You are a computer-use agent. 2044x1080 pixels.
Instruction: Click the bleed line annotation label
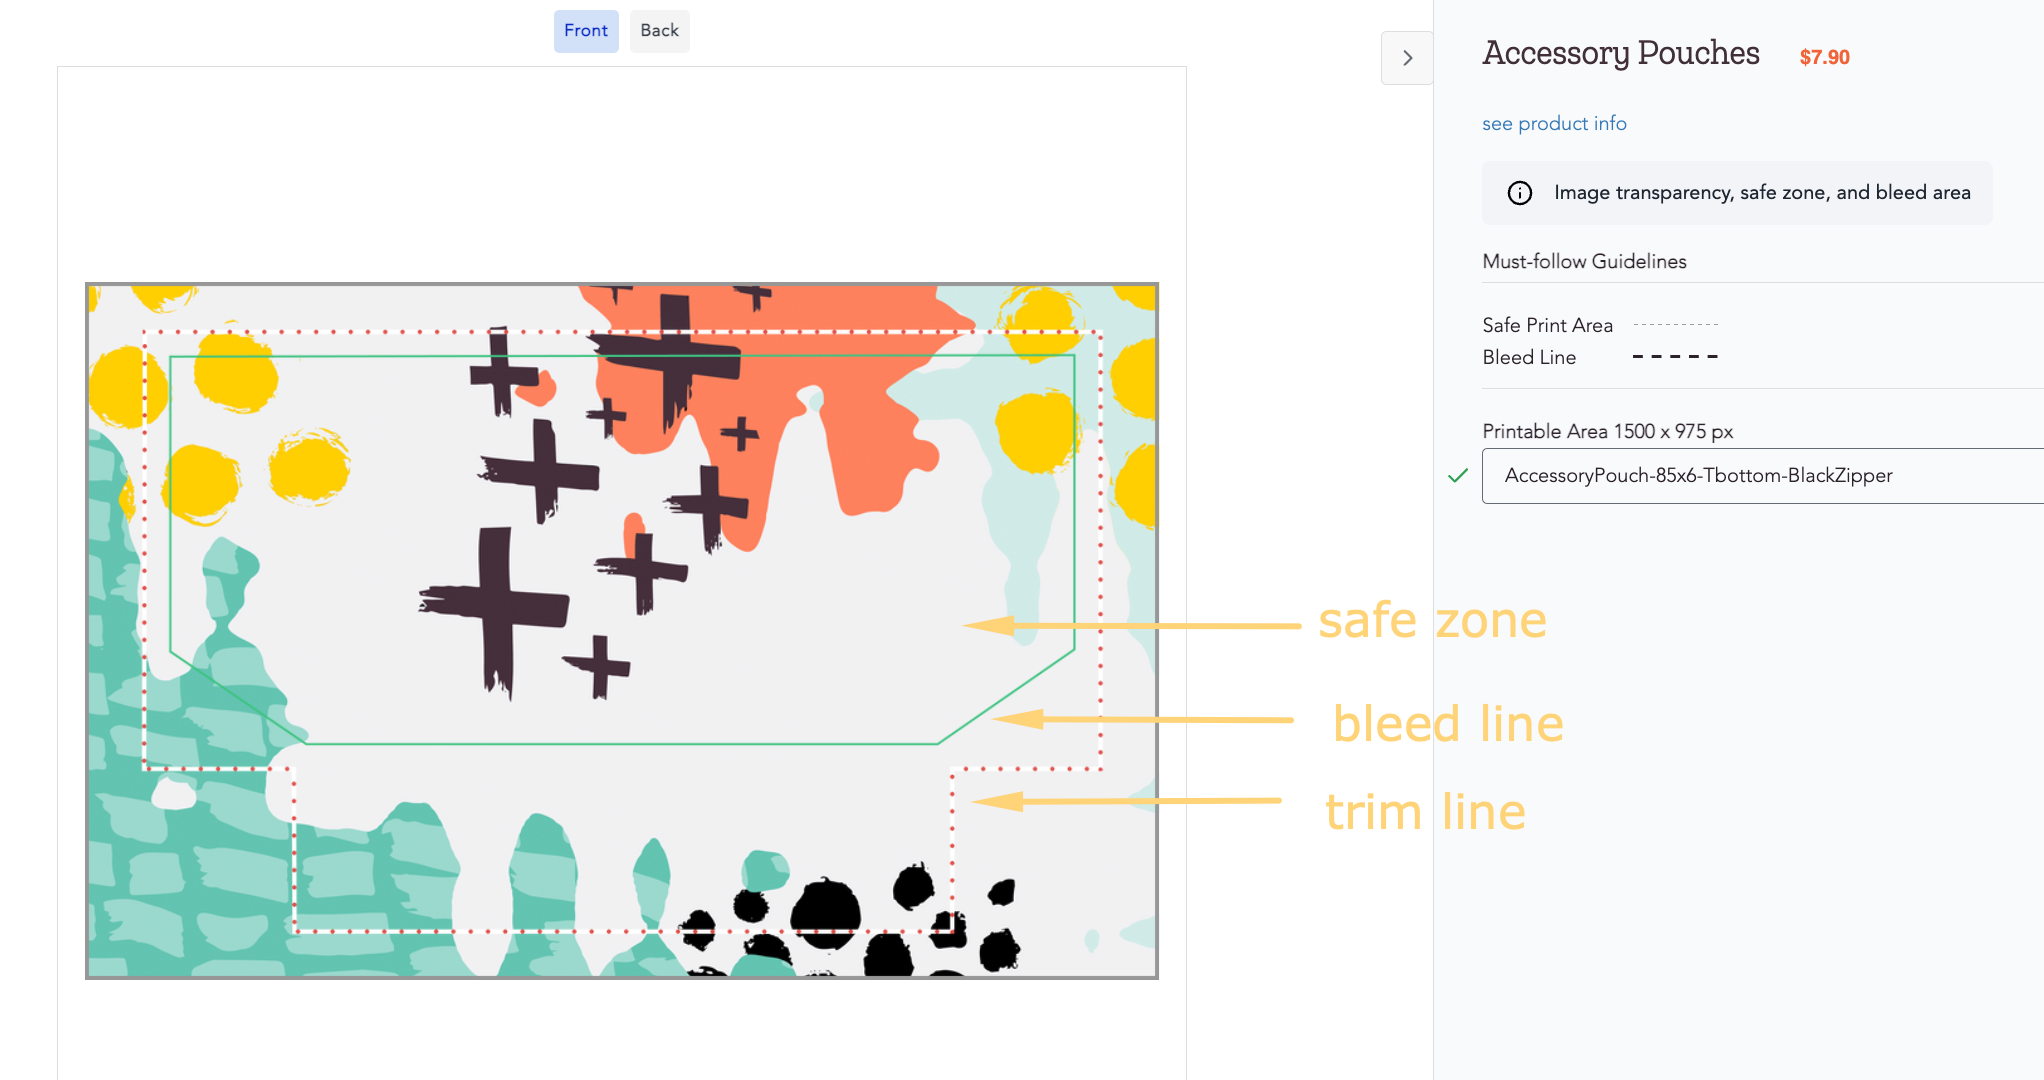point(1447,723)
